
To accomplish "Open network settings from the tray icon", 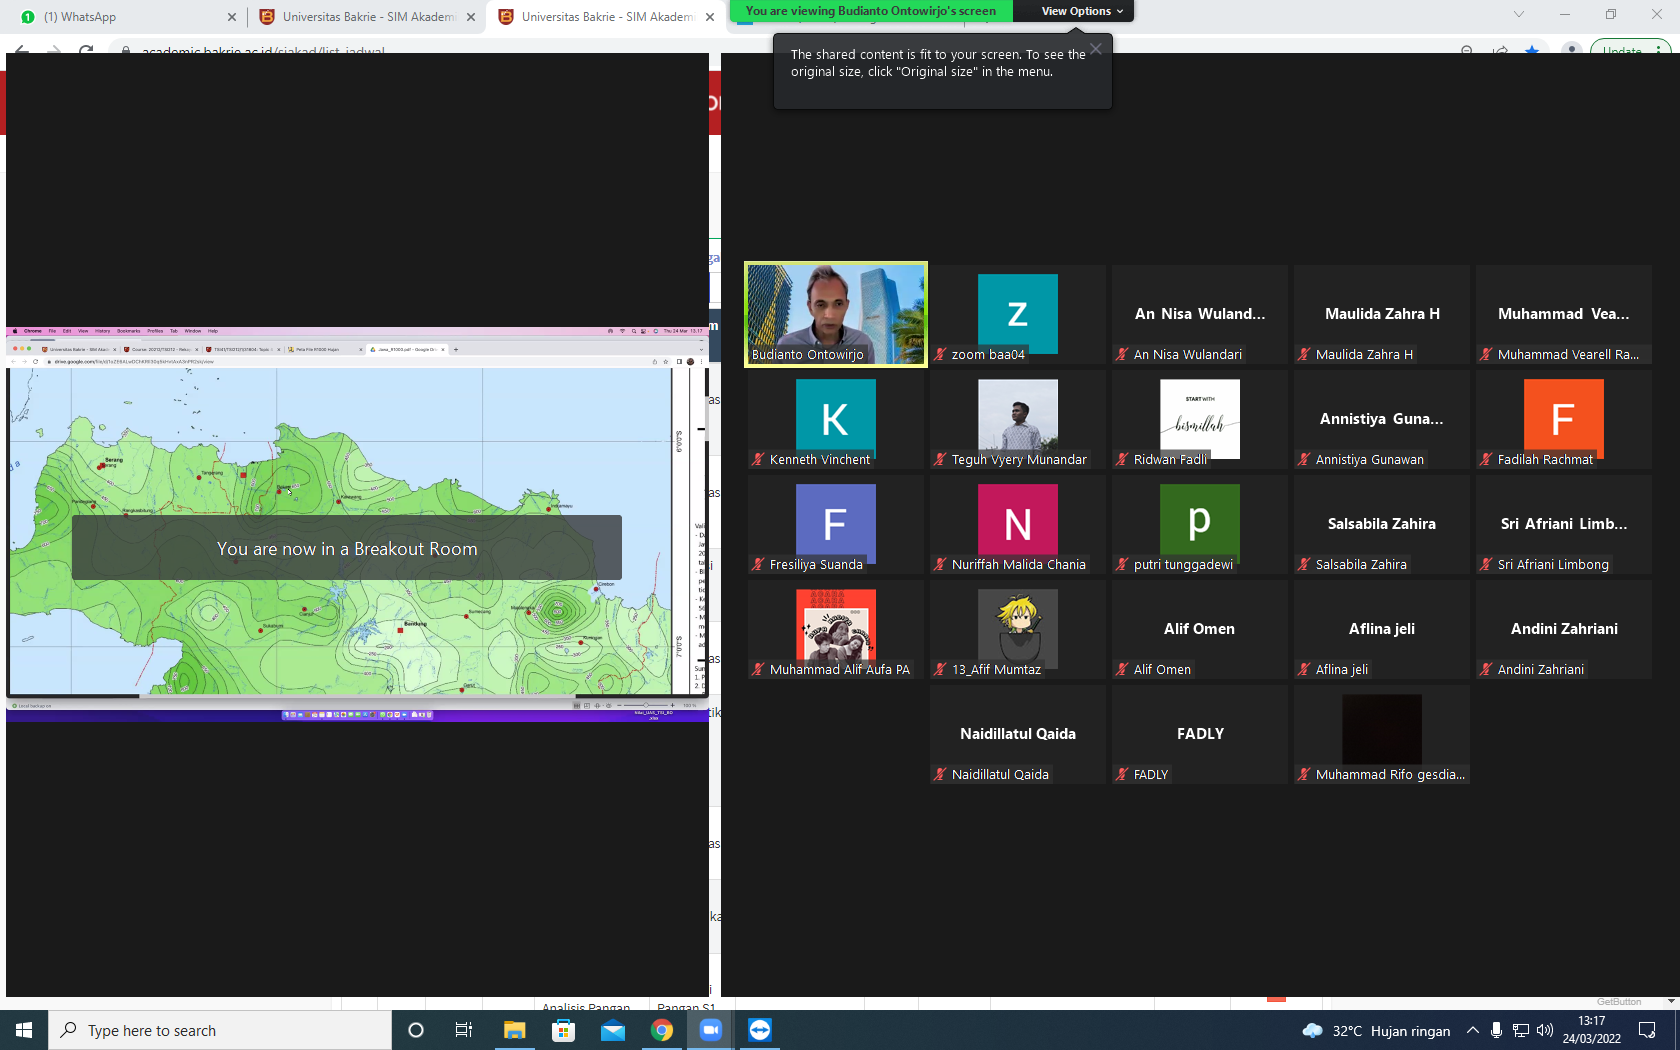I will click(x=1520, y=1030).
